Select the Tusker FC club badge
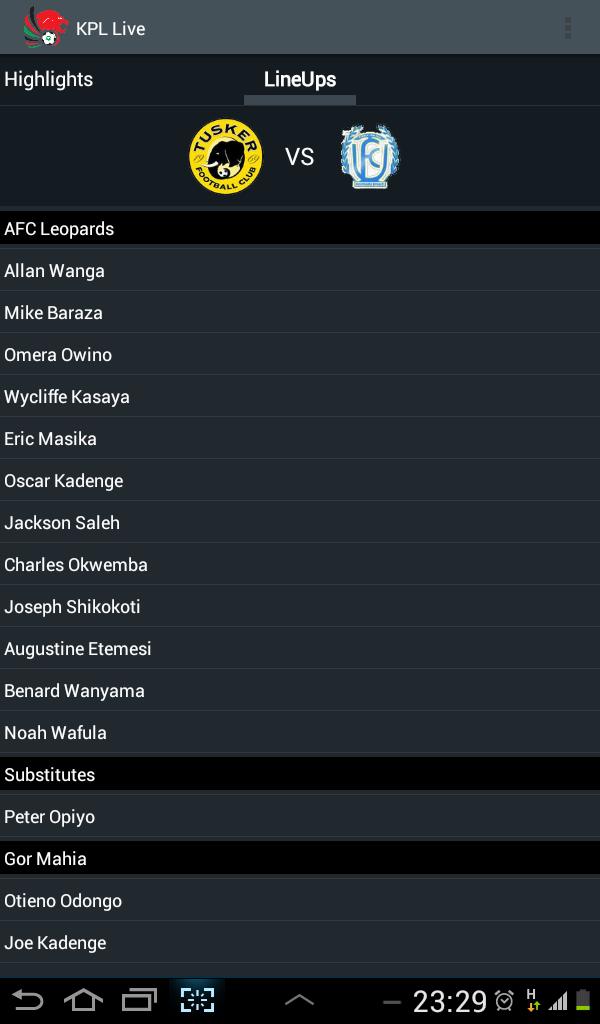Viewport: 600px width, 1024px height. 225,156
